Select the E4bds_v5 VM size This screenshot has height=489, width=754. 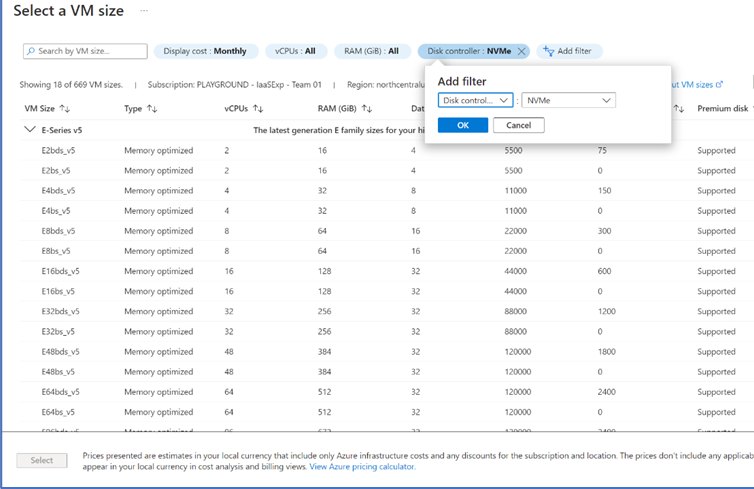tap(58, 191)
